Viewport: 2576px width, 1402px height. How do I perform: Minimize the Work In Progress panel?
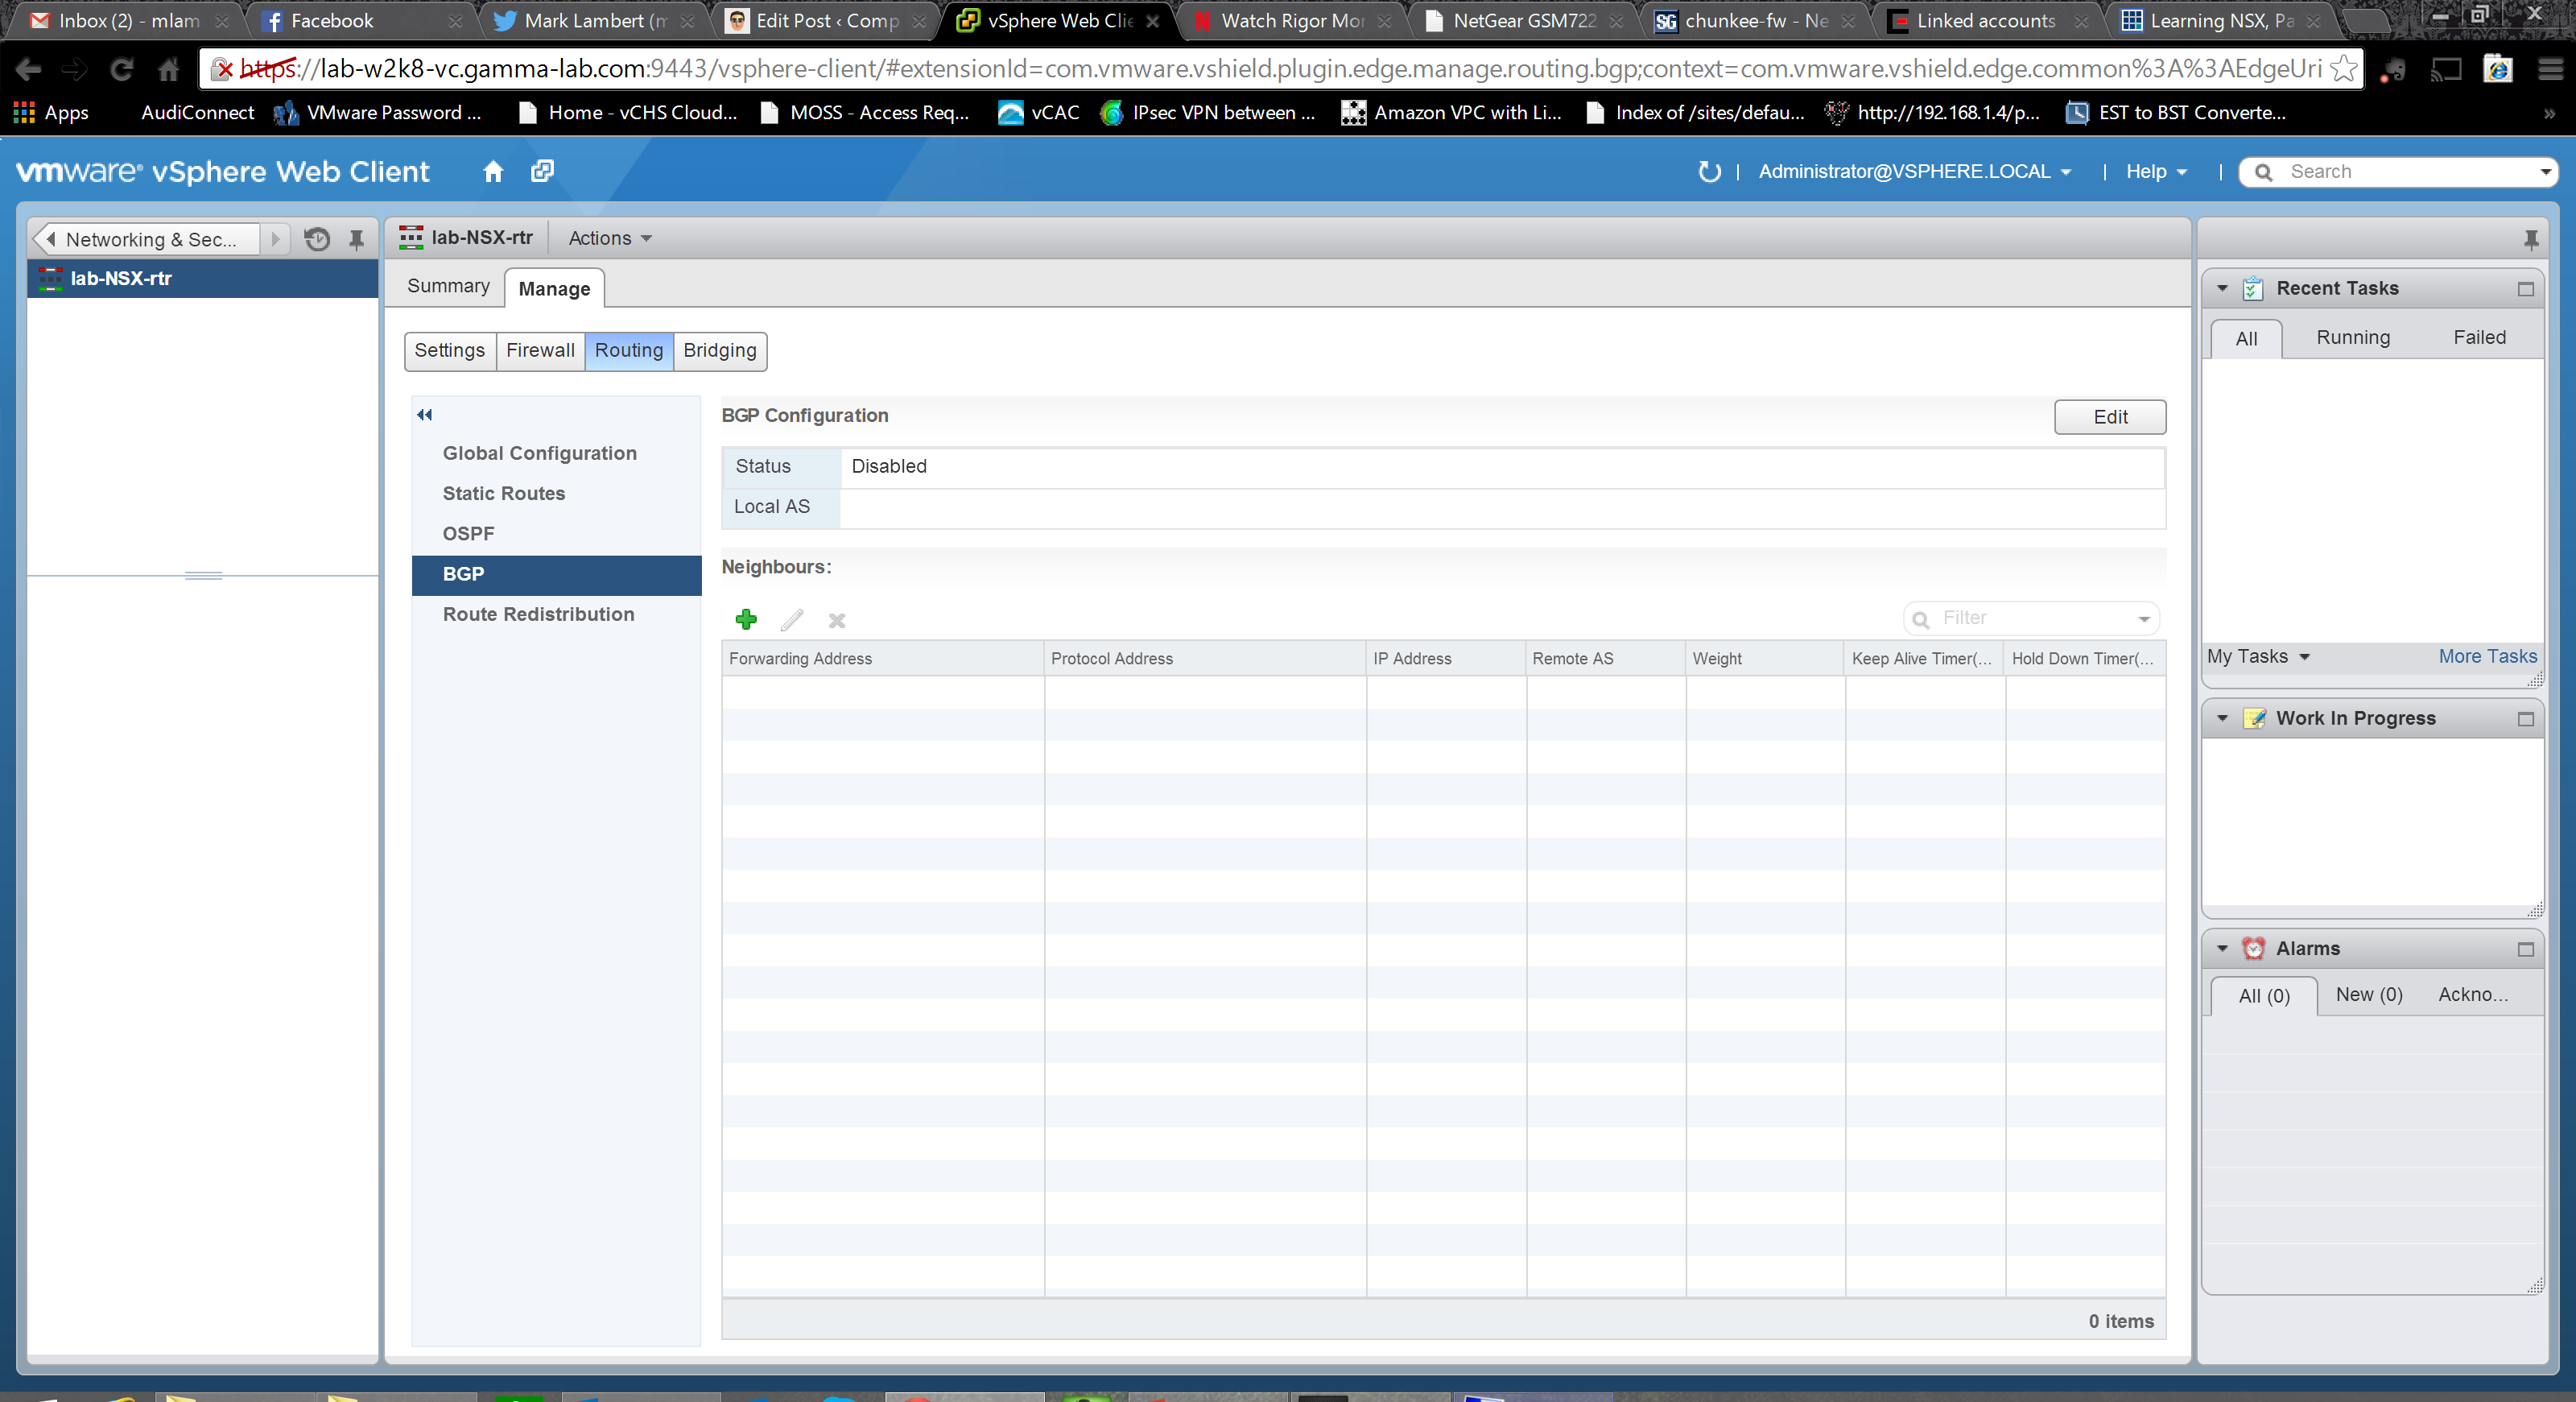[x=2525, y=719]
